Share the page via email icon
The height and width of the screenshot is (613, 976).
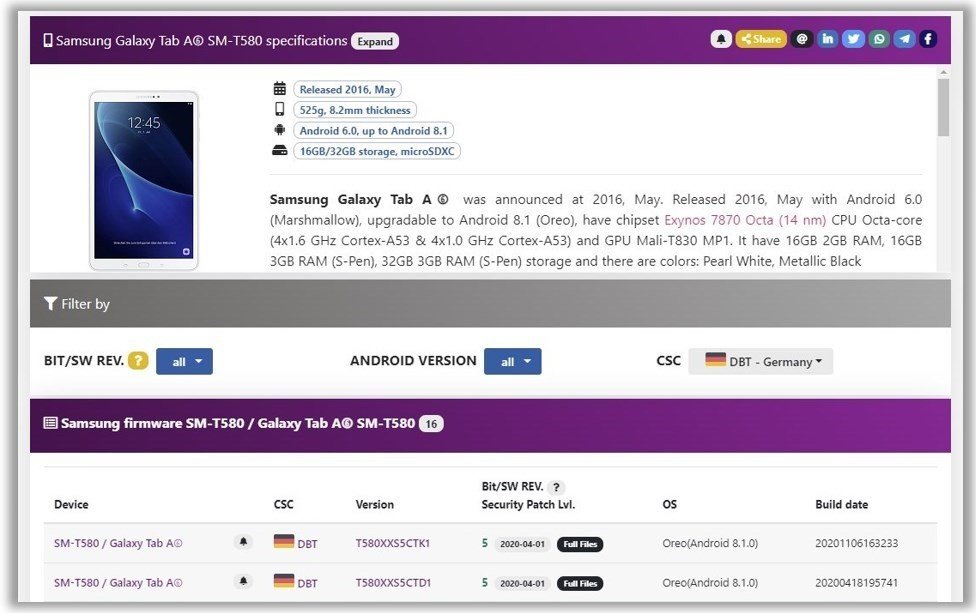coord(801,39)
